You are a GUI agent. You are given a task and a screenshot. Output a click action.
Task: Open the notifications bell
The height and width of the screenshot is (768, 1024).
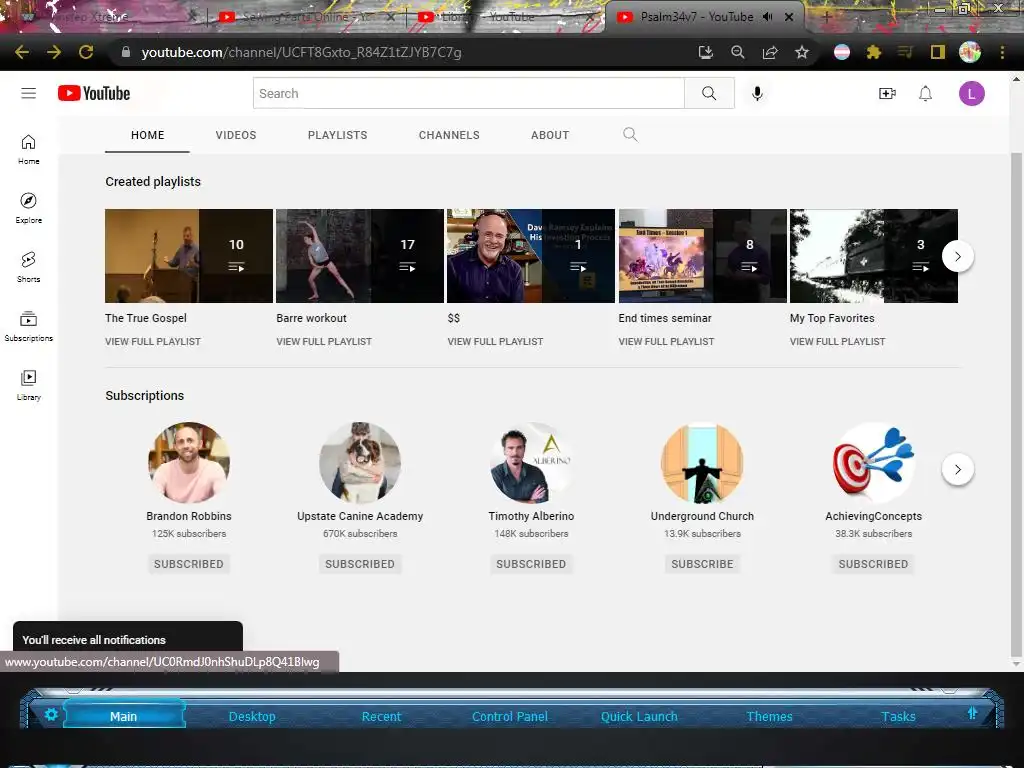925,93
